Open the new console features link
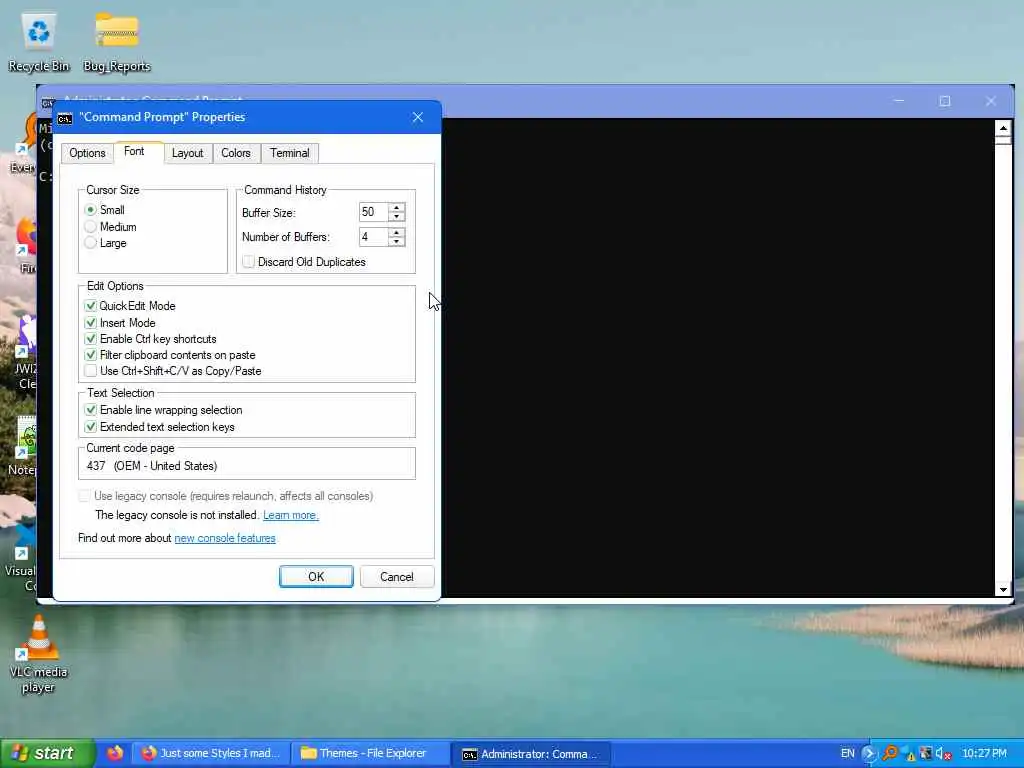The image size is (1024, 768). coord(225,538)
